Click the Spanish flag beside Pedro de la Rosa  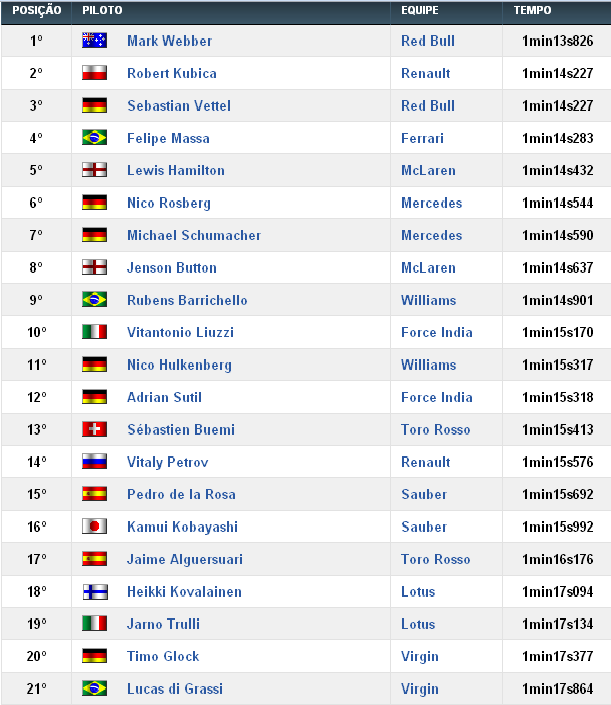94,494
